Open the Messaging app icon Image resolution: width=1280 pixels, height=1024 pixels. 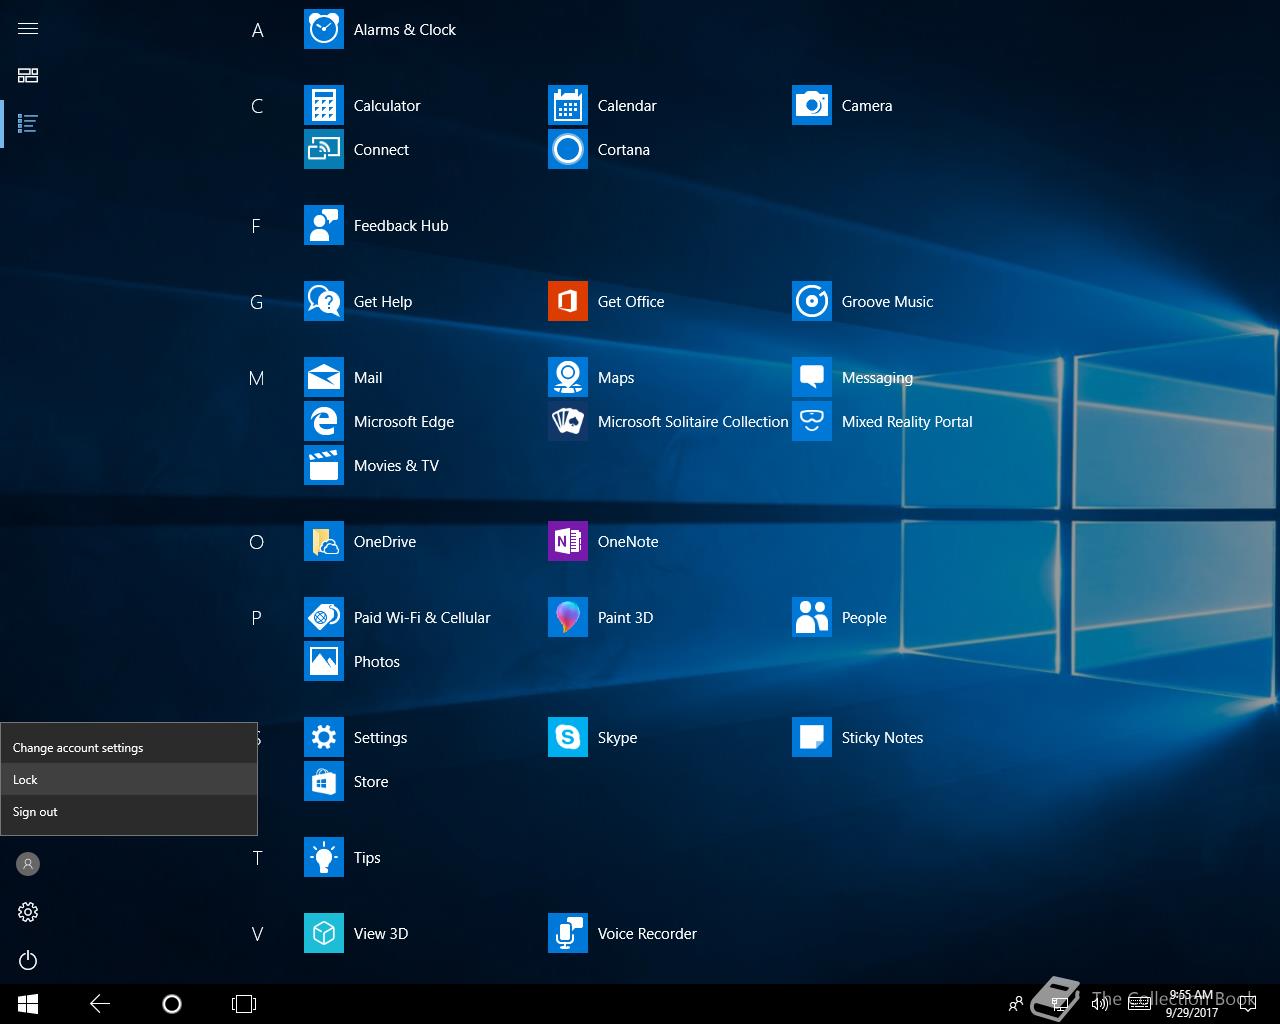[x=812, y=377]
